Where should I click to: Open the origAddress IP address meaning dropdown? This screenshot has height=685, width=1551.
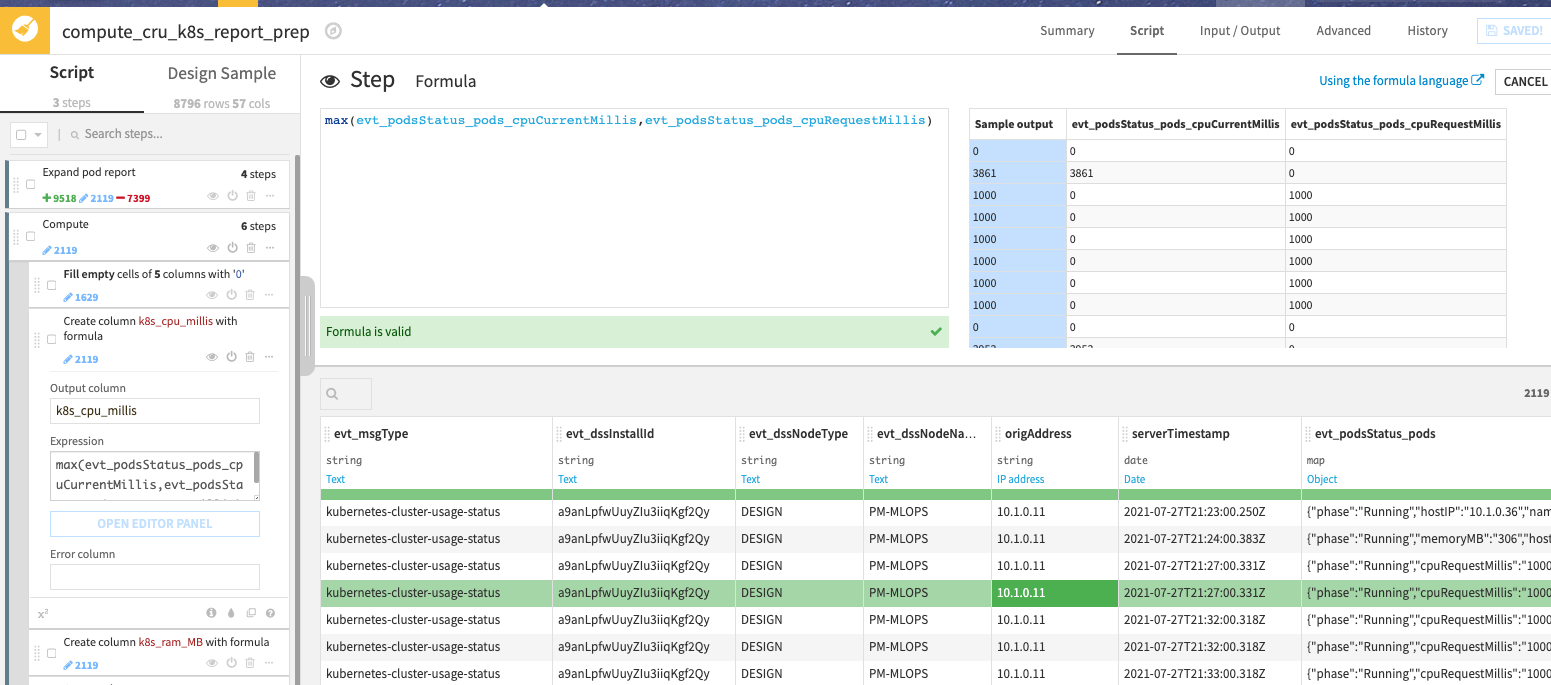click(x=1020, y=479)
